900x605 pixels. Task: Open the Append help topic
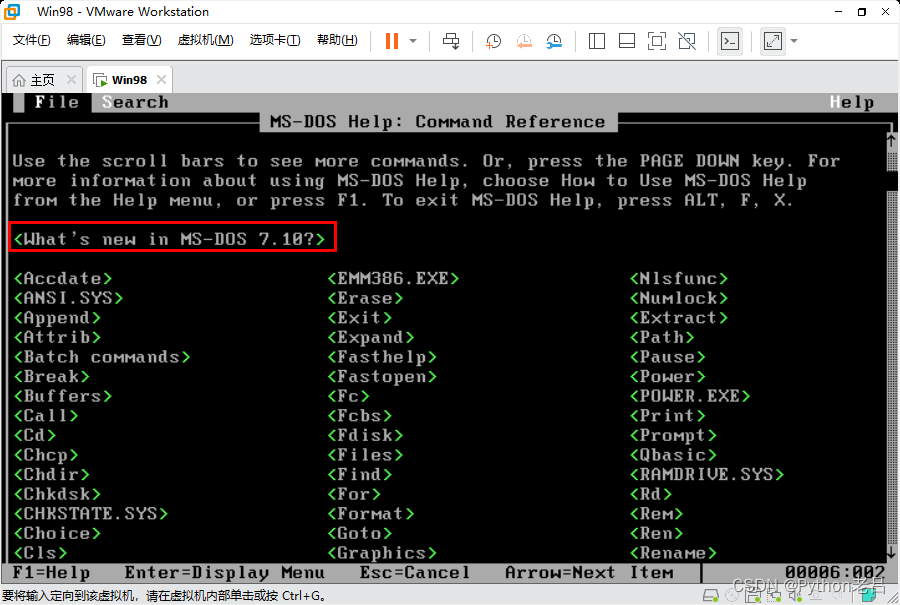coord(57,317)
